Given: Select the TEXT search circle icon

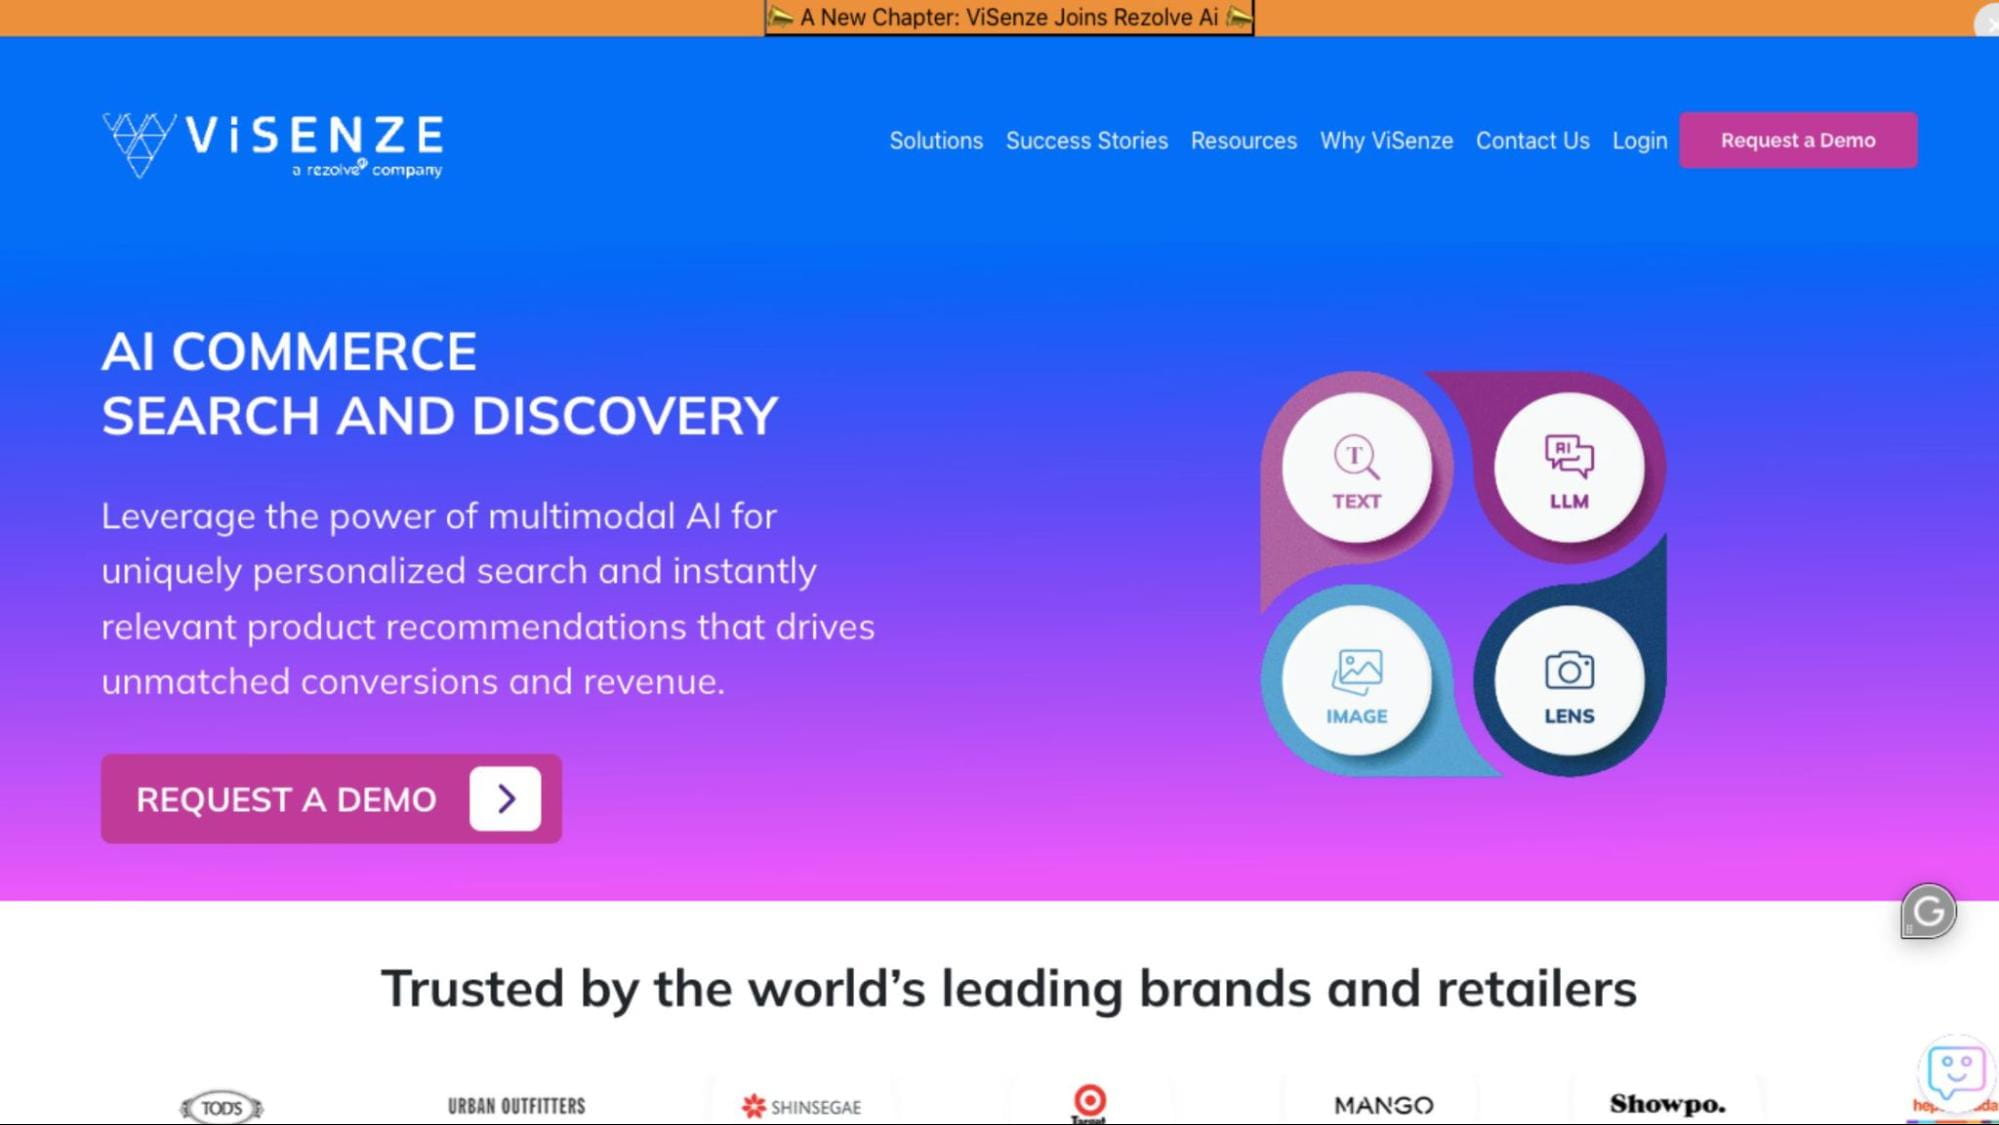Looking at the screenshot, I should coord(1356,468).
